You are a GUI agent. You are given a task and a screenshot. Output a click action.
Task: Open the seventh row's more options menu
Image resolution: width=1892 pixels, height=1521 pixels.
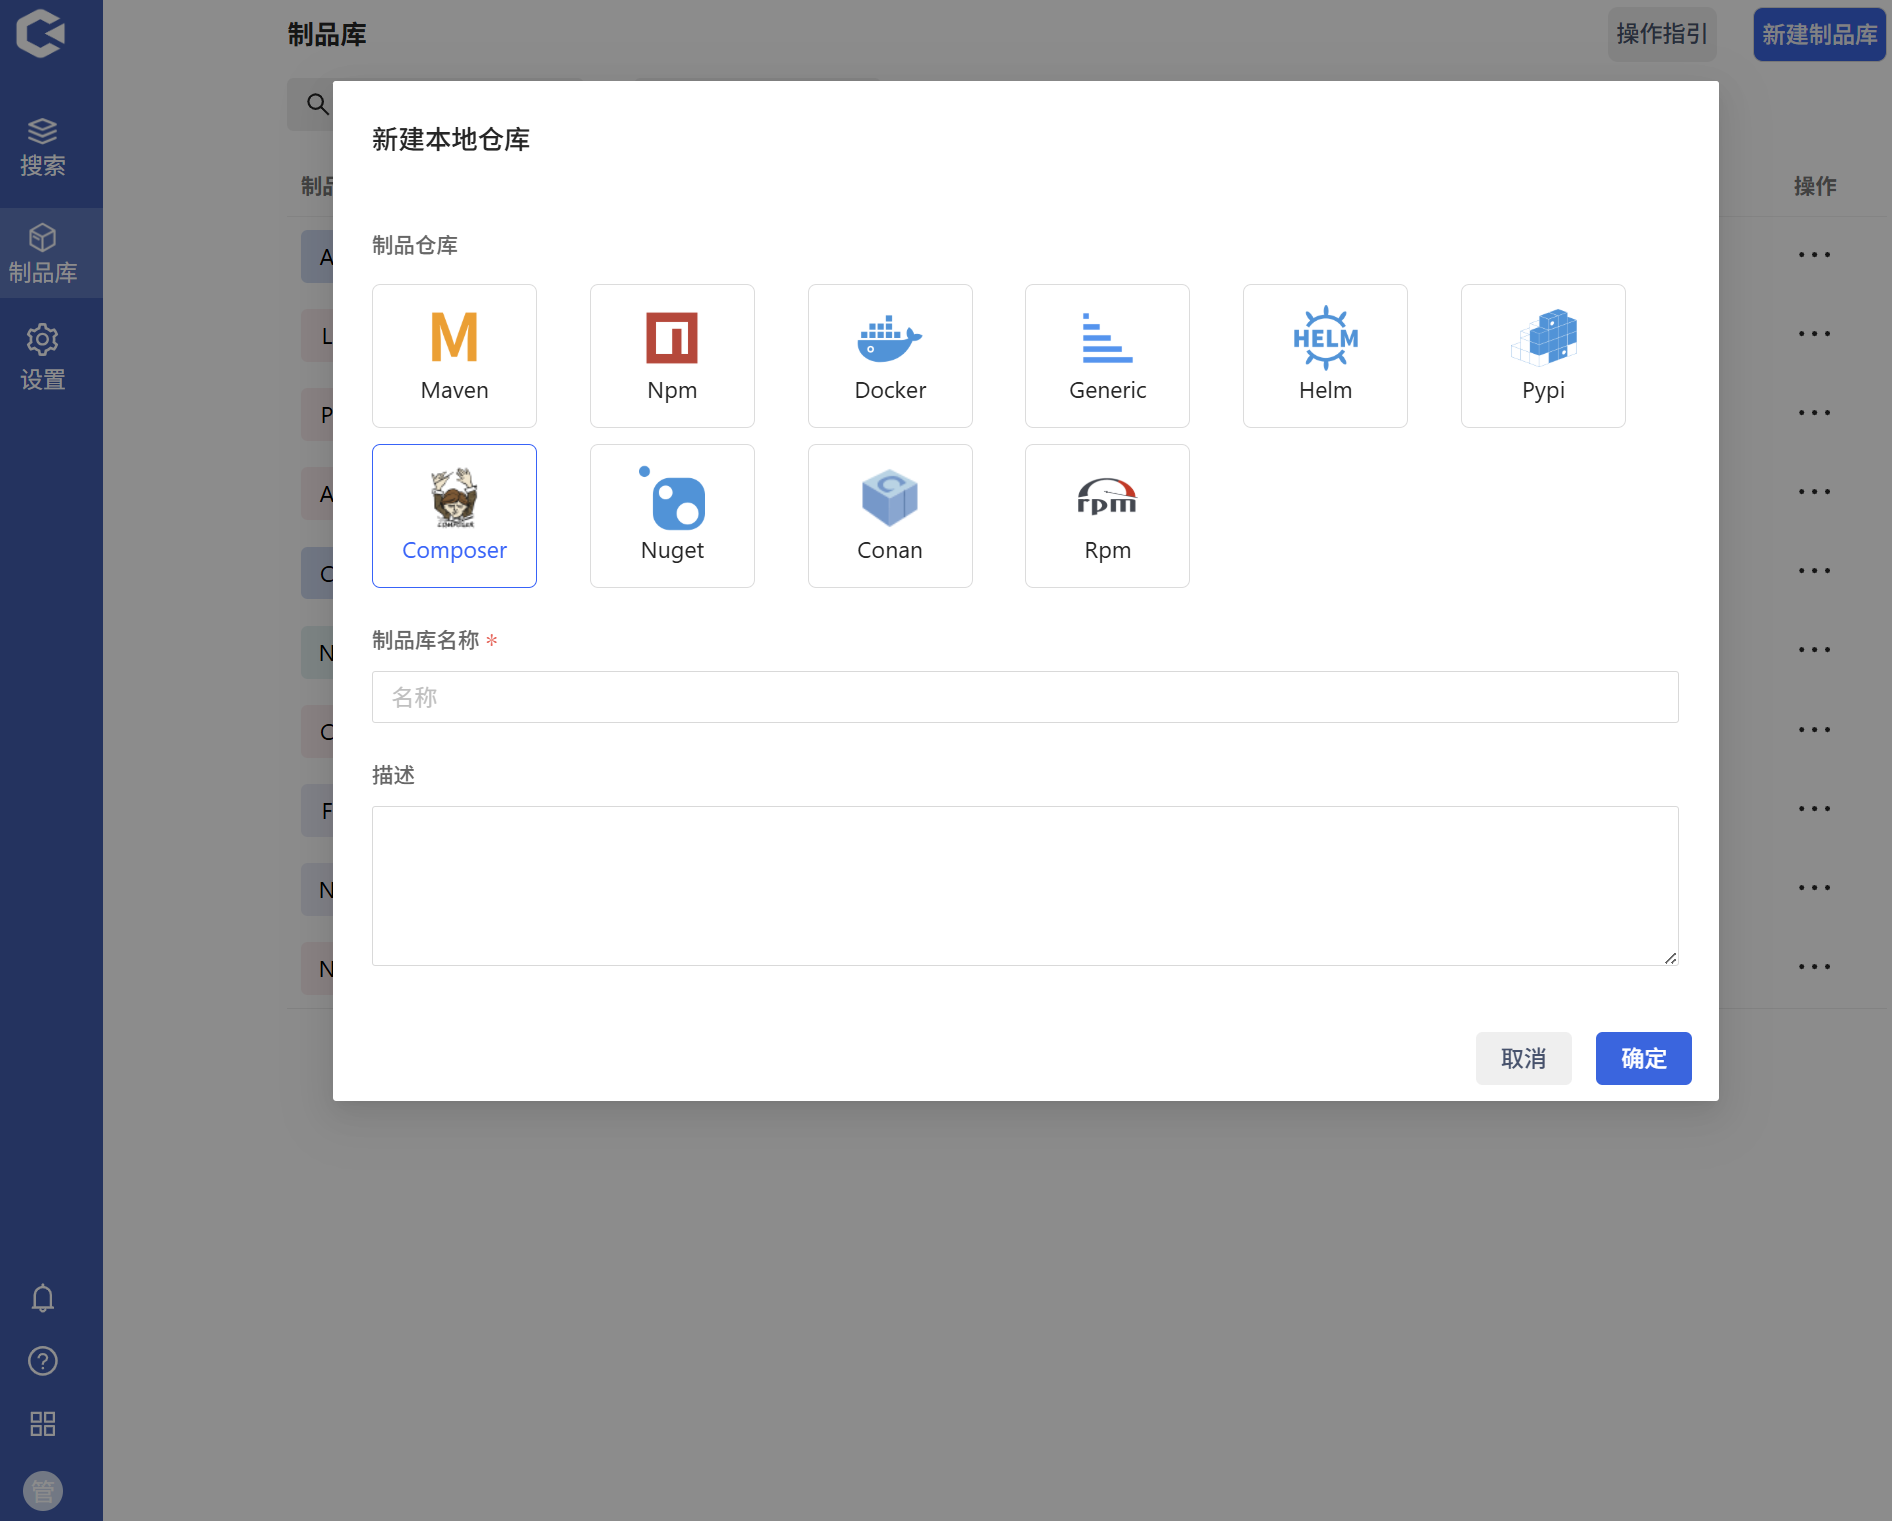1814,730
